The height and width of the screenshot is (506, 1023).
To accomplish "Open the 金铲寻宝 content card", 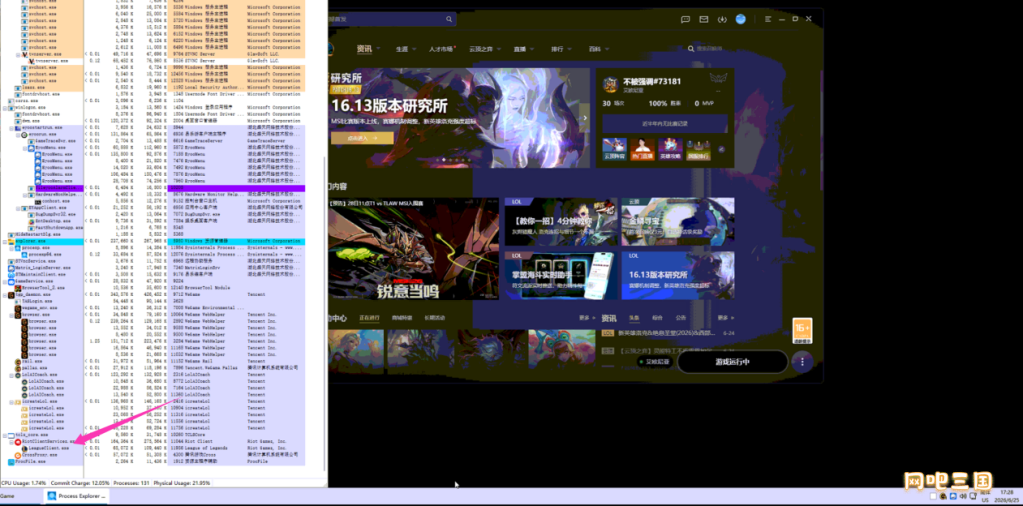I will tap(678, 222).
